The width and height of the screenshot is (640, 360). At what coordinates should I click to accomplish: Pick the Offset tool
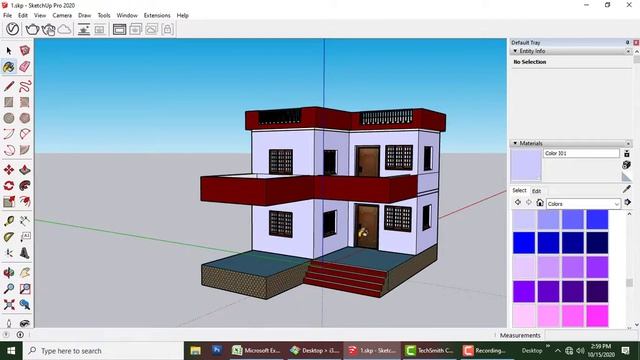tap(25, 201)
